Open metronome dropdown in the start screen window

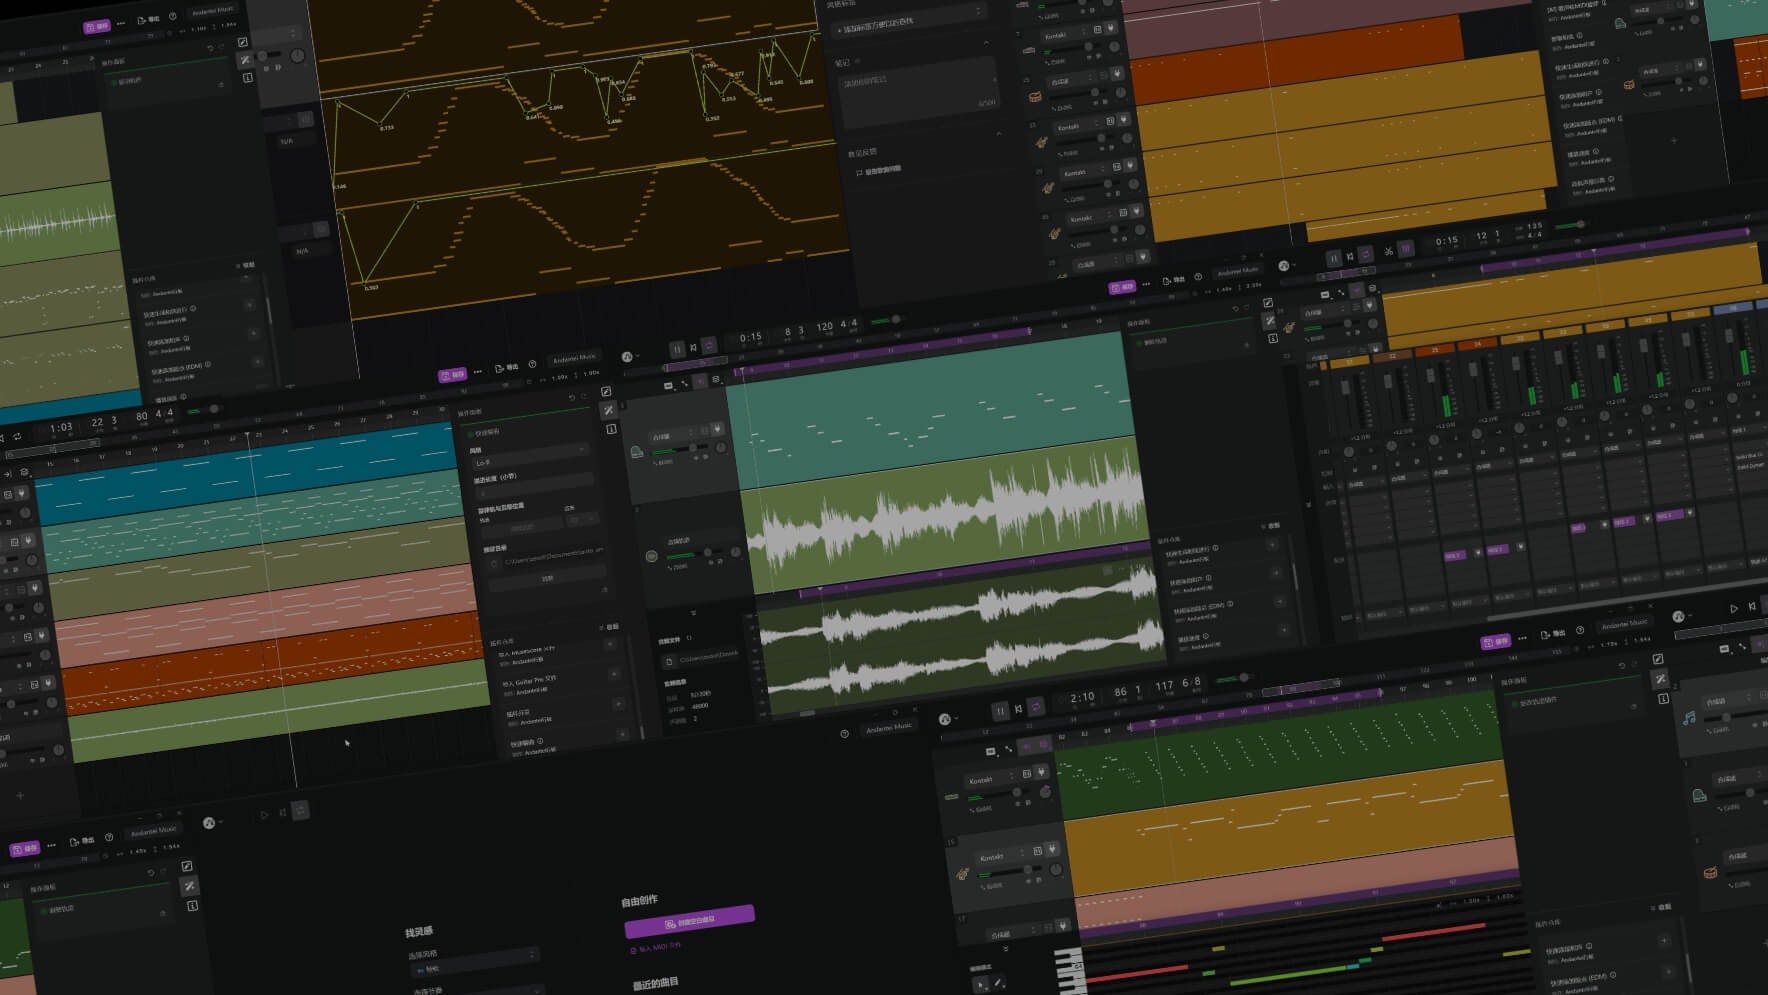coord(213,823)
